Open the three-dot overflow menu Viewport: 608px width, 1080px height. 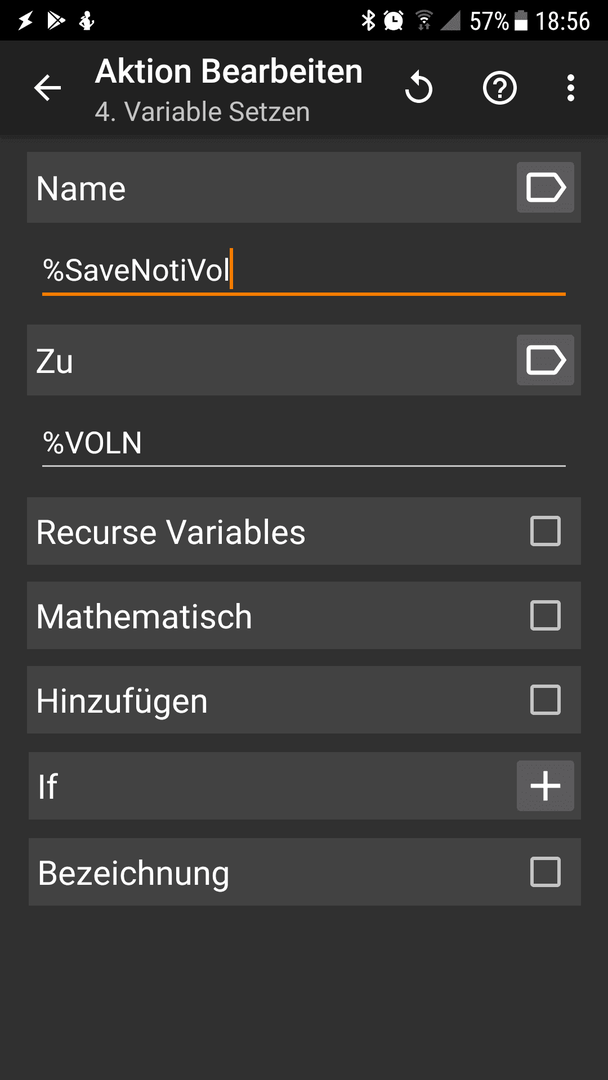coord(570,88)
